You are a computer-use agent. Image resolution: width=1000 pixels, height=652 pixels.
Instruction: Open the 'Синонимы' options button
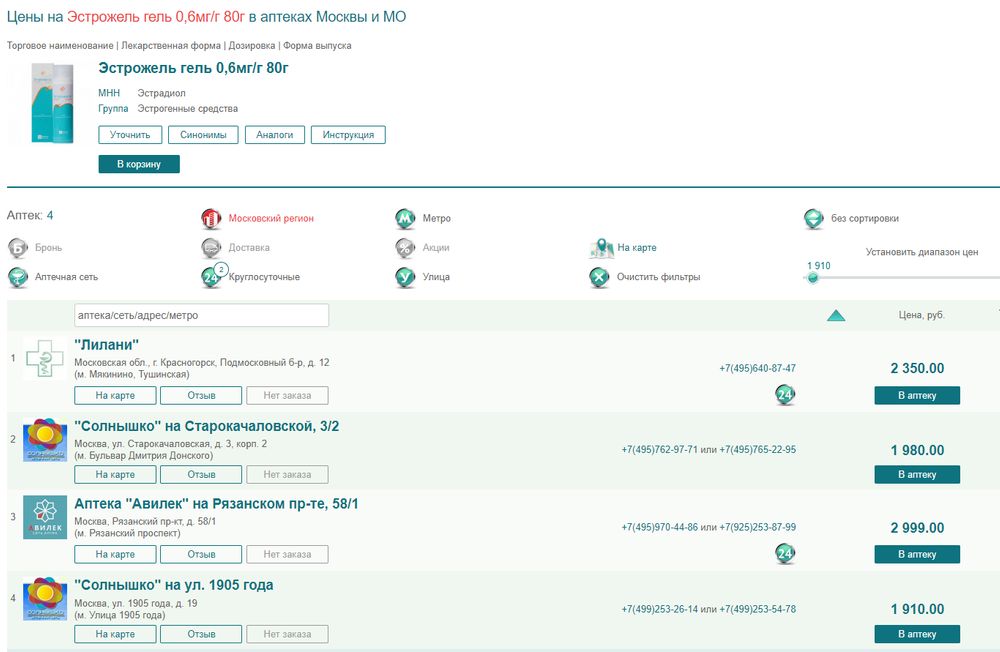[x=202, y=135]
